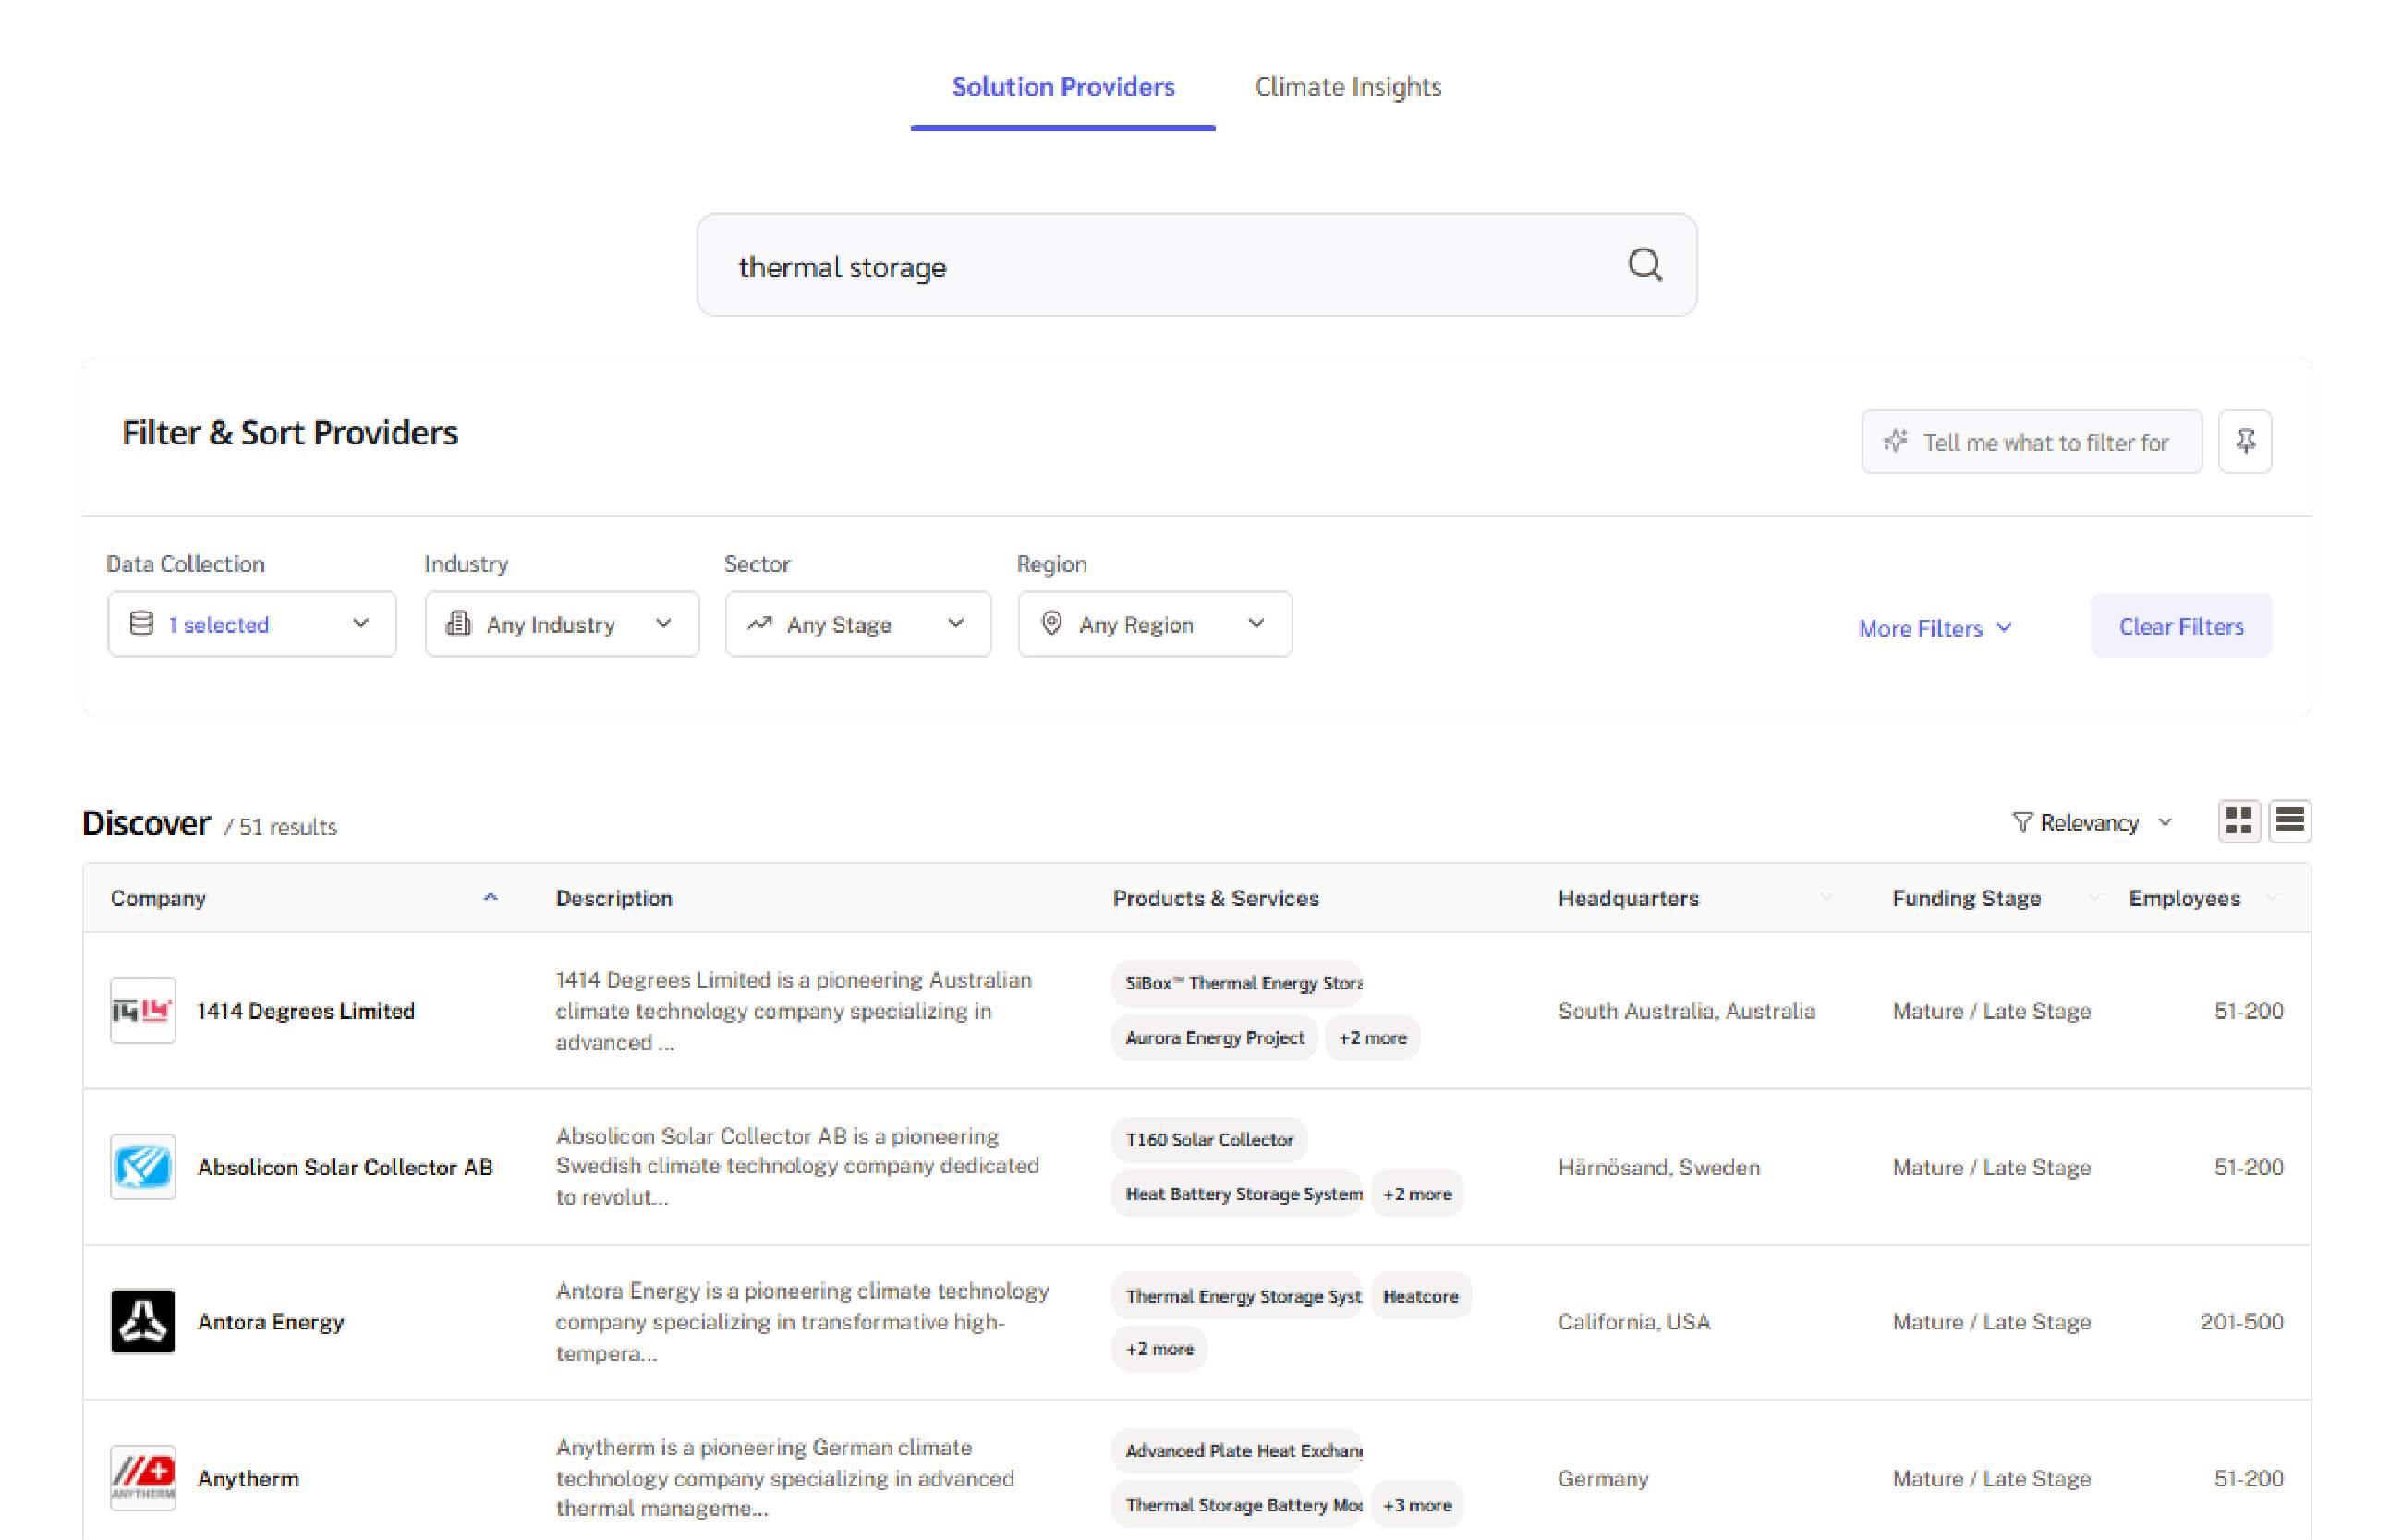Expand the More Filters link
The width and height of the screenshot is (2402, 1540).
(1934, 628)
